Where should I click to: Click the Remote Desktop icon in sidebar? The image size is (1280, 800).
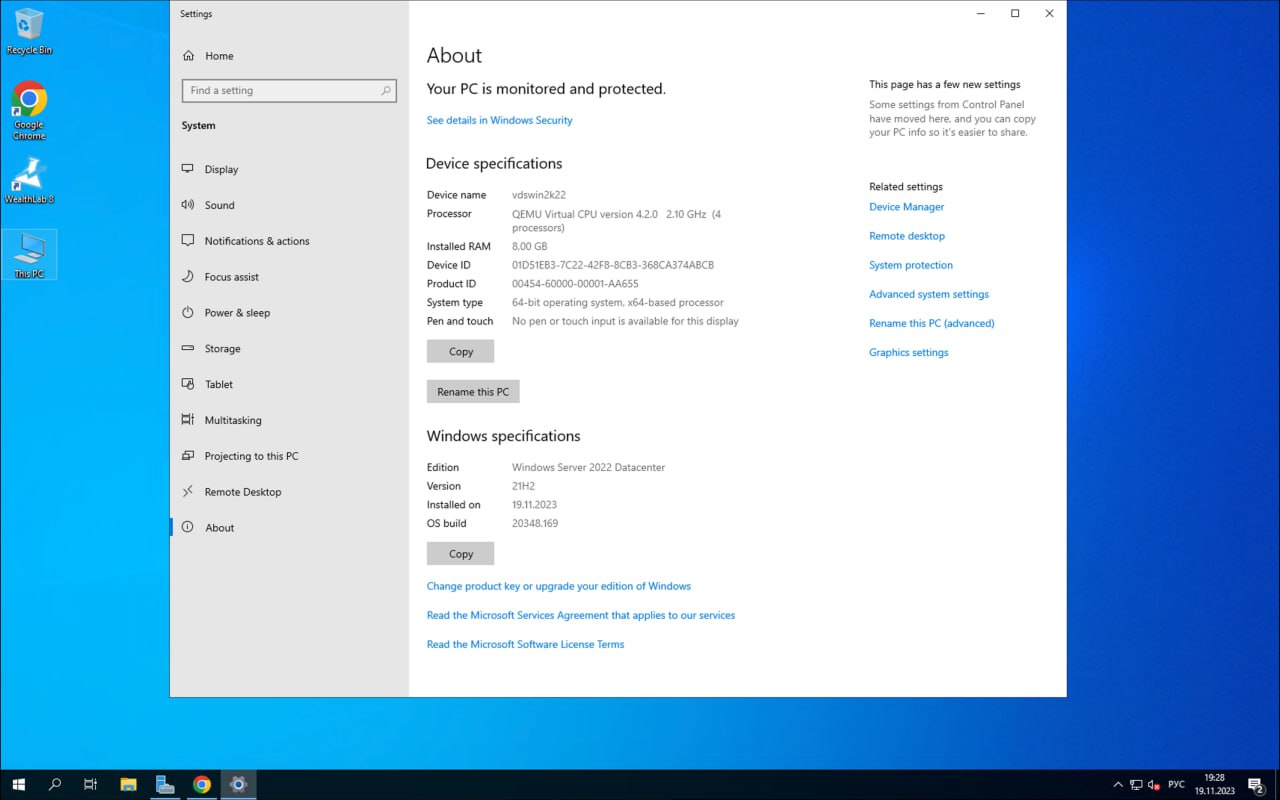188,492
